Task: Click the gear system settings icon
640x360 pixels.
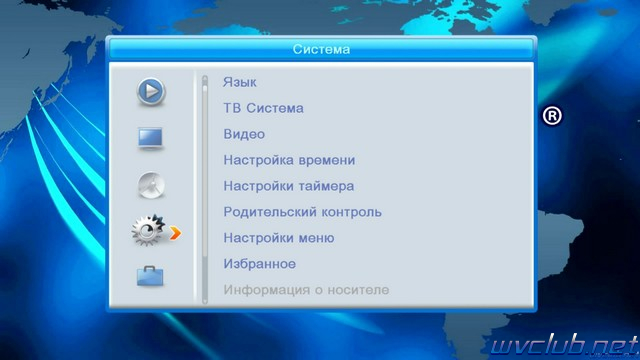Action: click(x=148, y=230)
